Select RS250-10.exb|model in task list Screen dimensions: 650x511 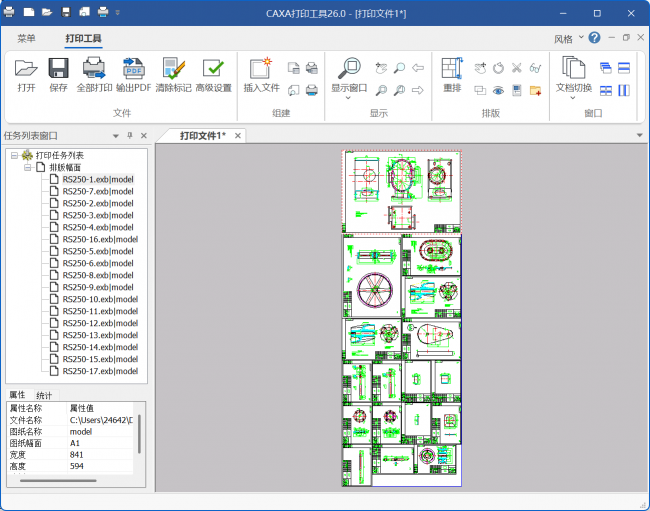[100, 299]
